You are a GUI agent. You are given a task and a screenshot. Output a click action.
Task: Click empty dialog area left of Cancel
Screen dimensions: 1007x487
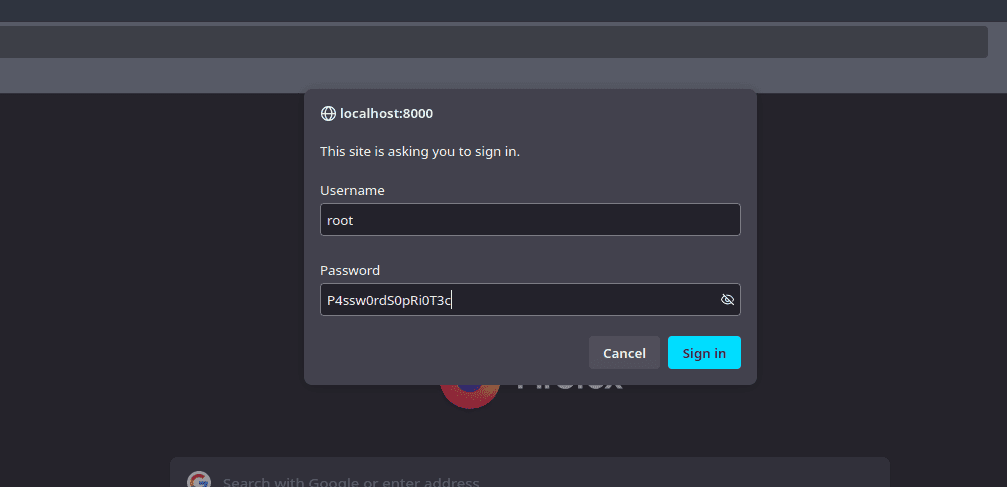[x=450, y=353]
